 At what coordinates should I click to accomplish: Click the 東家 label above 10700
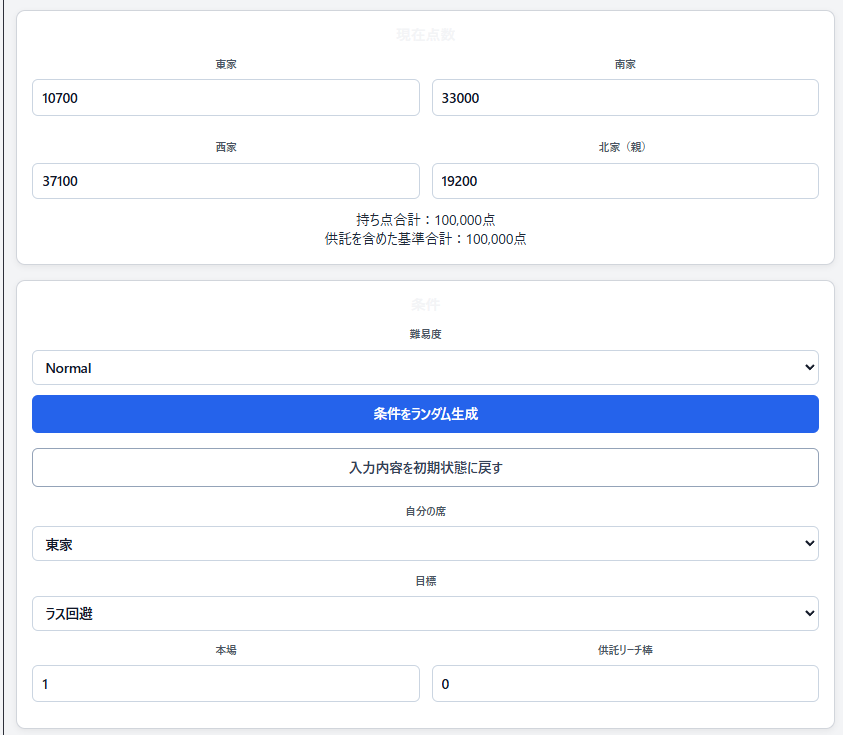pyautogui.click(x=226, y=65)
